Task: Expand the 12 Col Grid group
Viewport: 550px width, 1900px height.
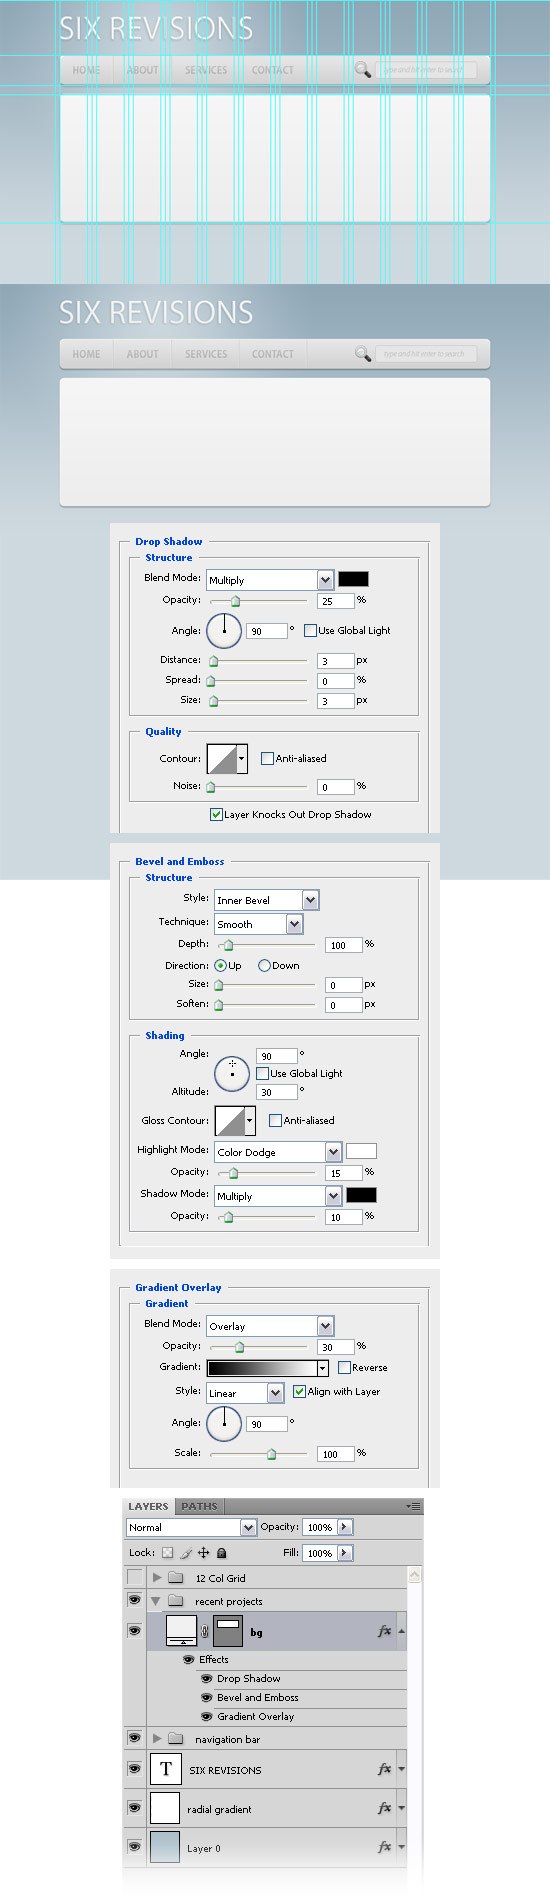Action: coord(157,1578)
